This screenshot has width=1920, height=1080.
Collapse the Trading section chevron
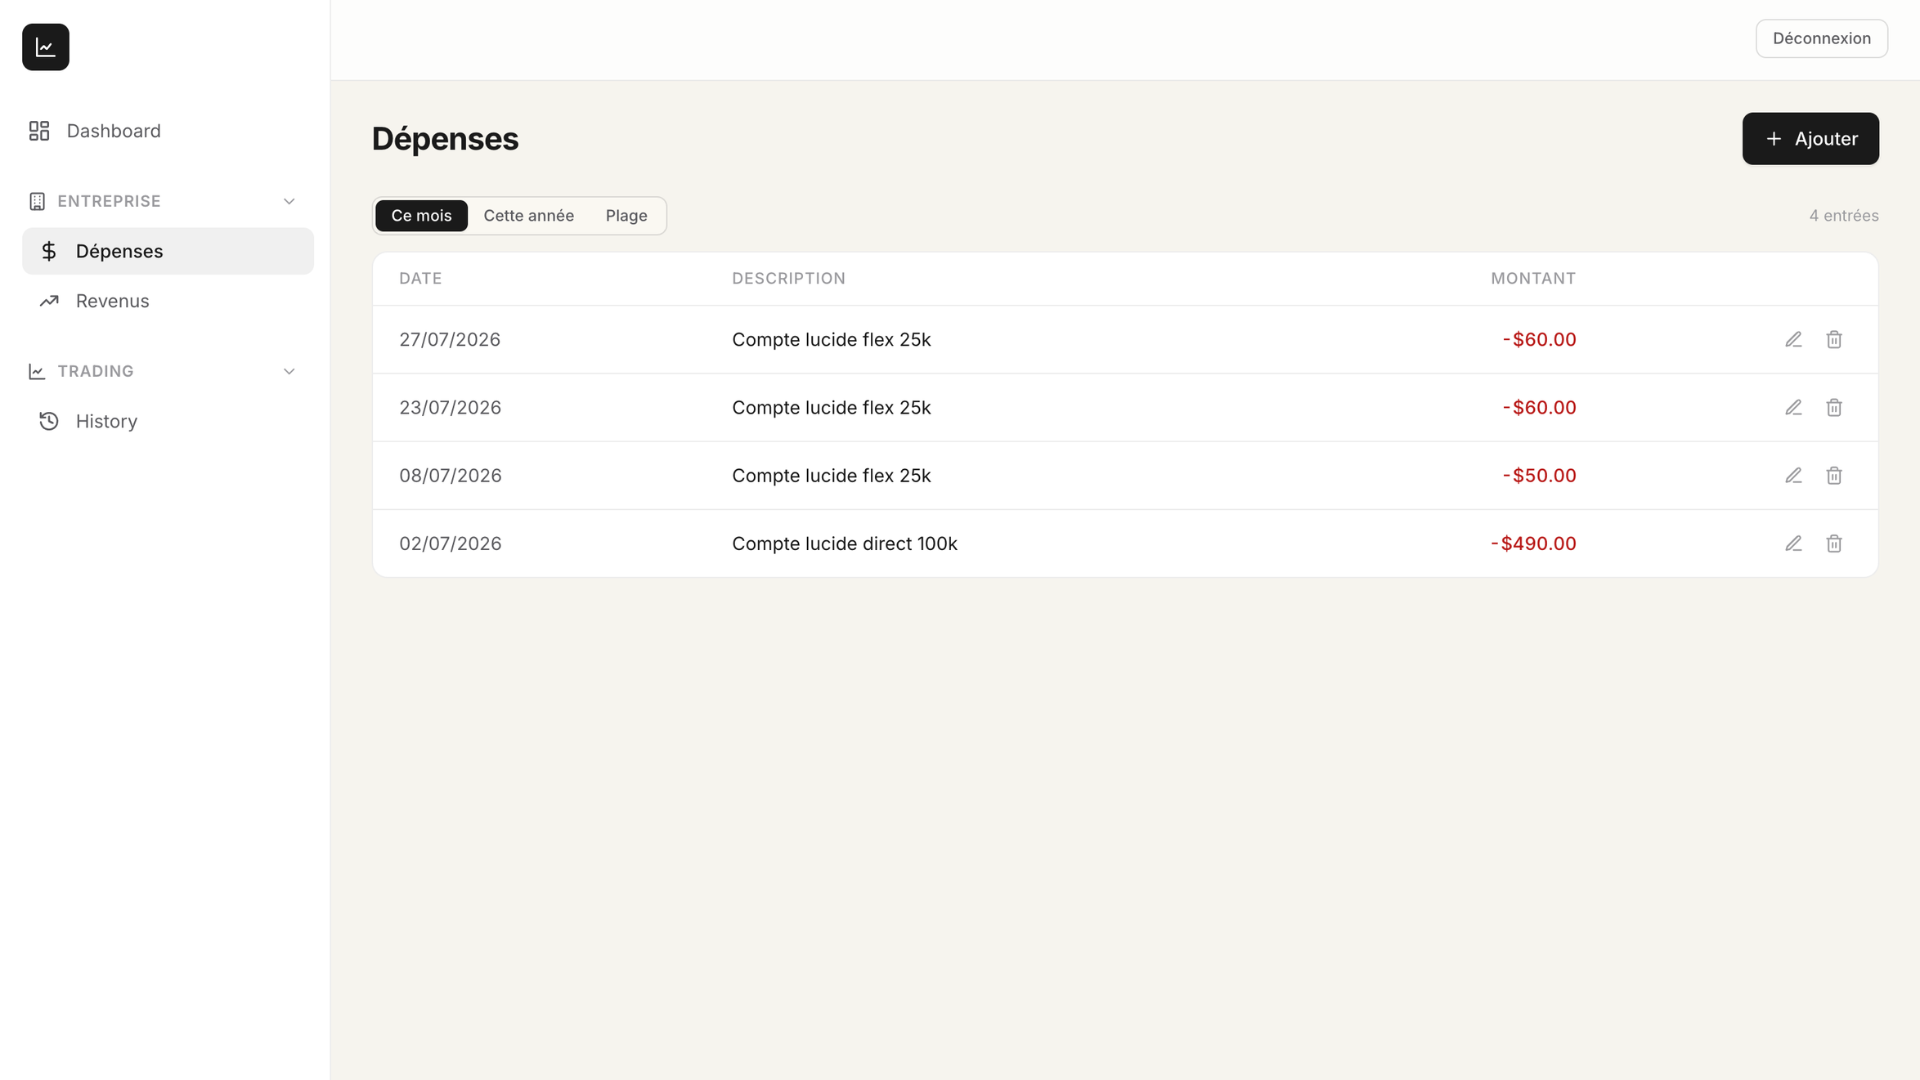tap(289, 371)
